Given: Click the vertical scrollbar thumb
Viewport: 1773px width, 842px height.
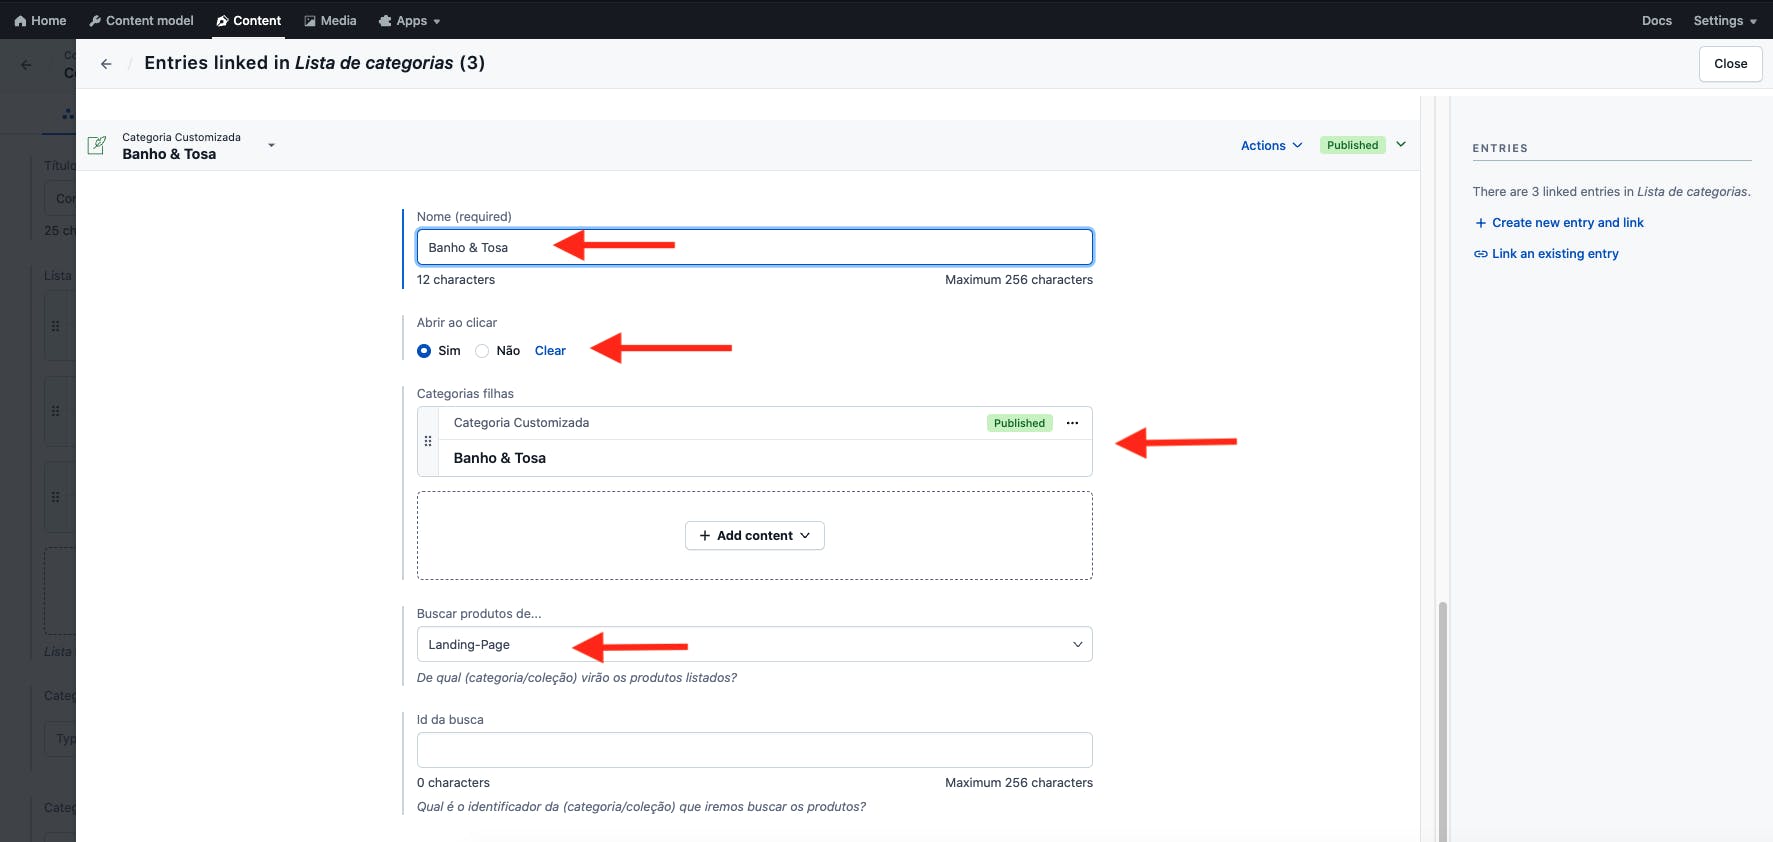Looking at the screenshot, I should pyautogui.click(x=1442, y=720).
